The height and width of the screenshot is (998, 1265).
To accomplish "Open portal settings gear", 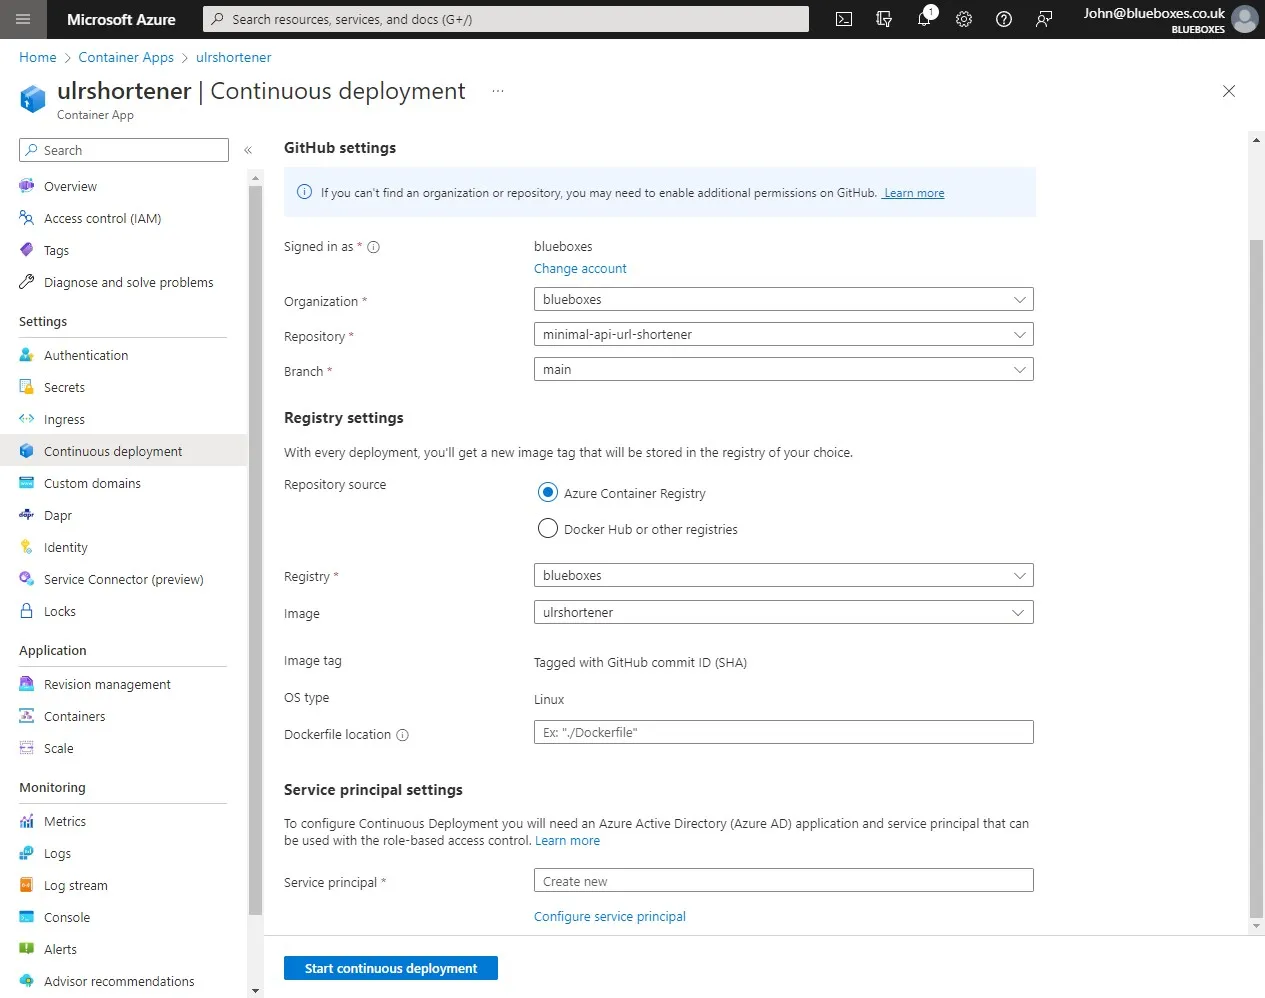I will 964,19.
